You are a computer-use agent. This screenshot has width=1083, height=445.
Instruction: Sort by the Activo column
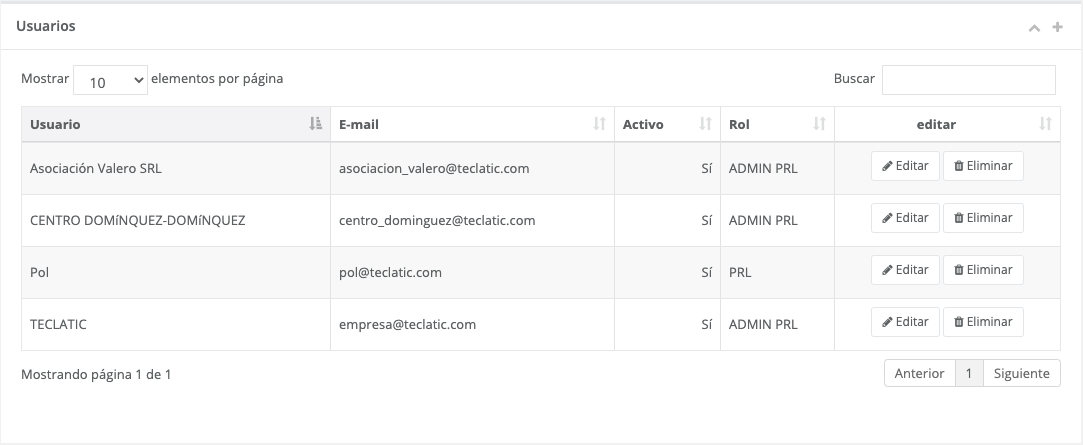[x=705, y=125]
